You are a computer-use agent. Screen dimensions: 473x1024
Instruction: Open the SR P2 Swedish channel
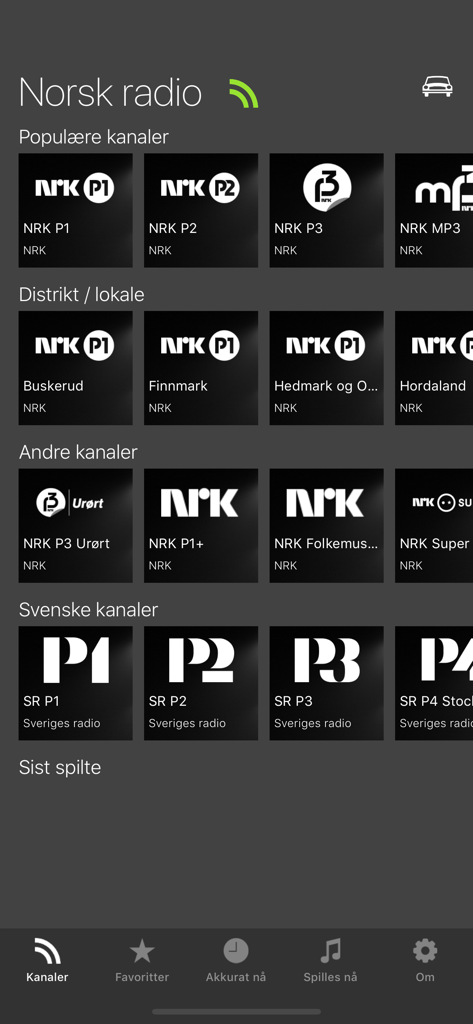[201, 683]
